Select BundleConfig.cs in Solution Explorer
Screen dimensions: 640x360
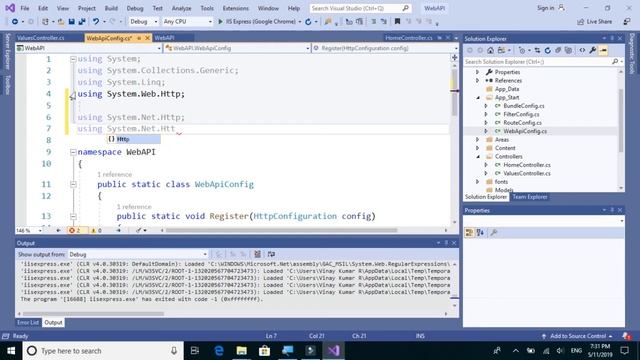pos(524,106)
